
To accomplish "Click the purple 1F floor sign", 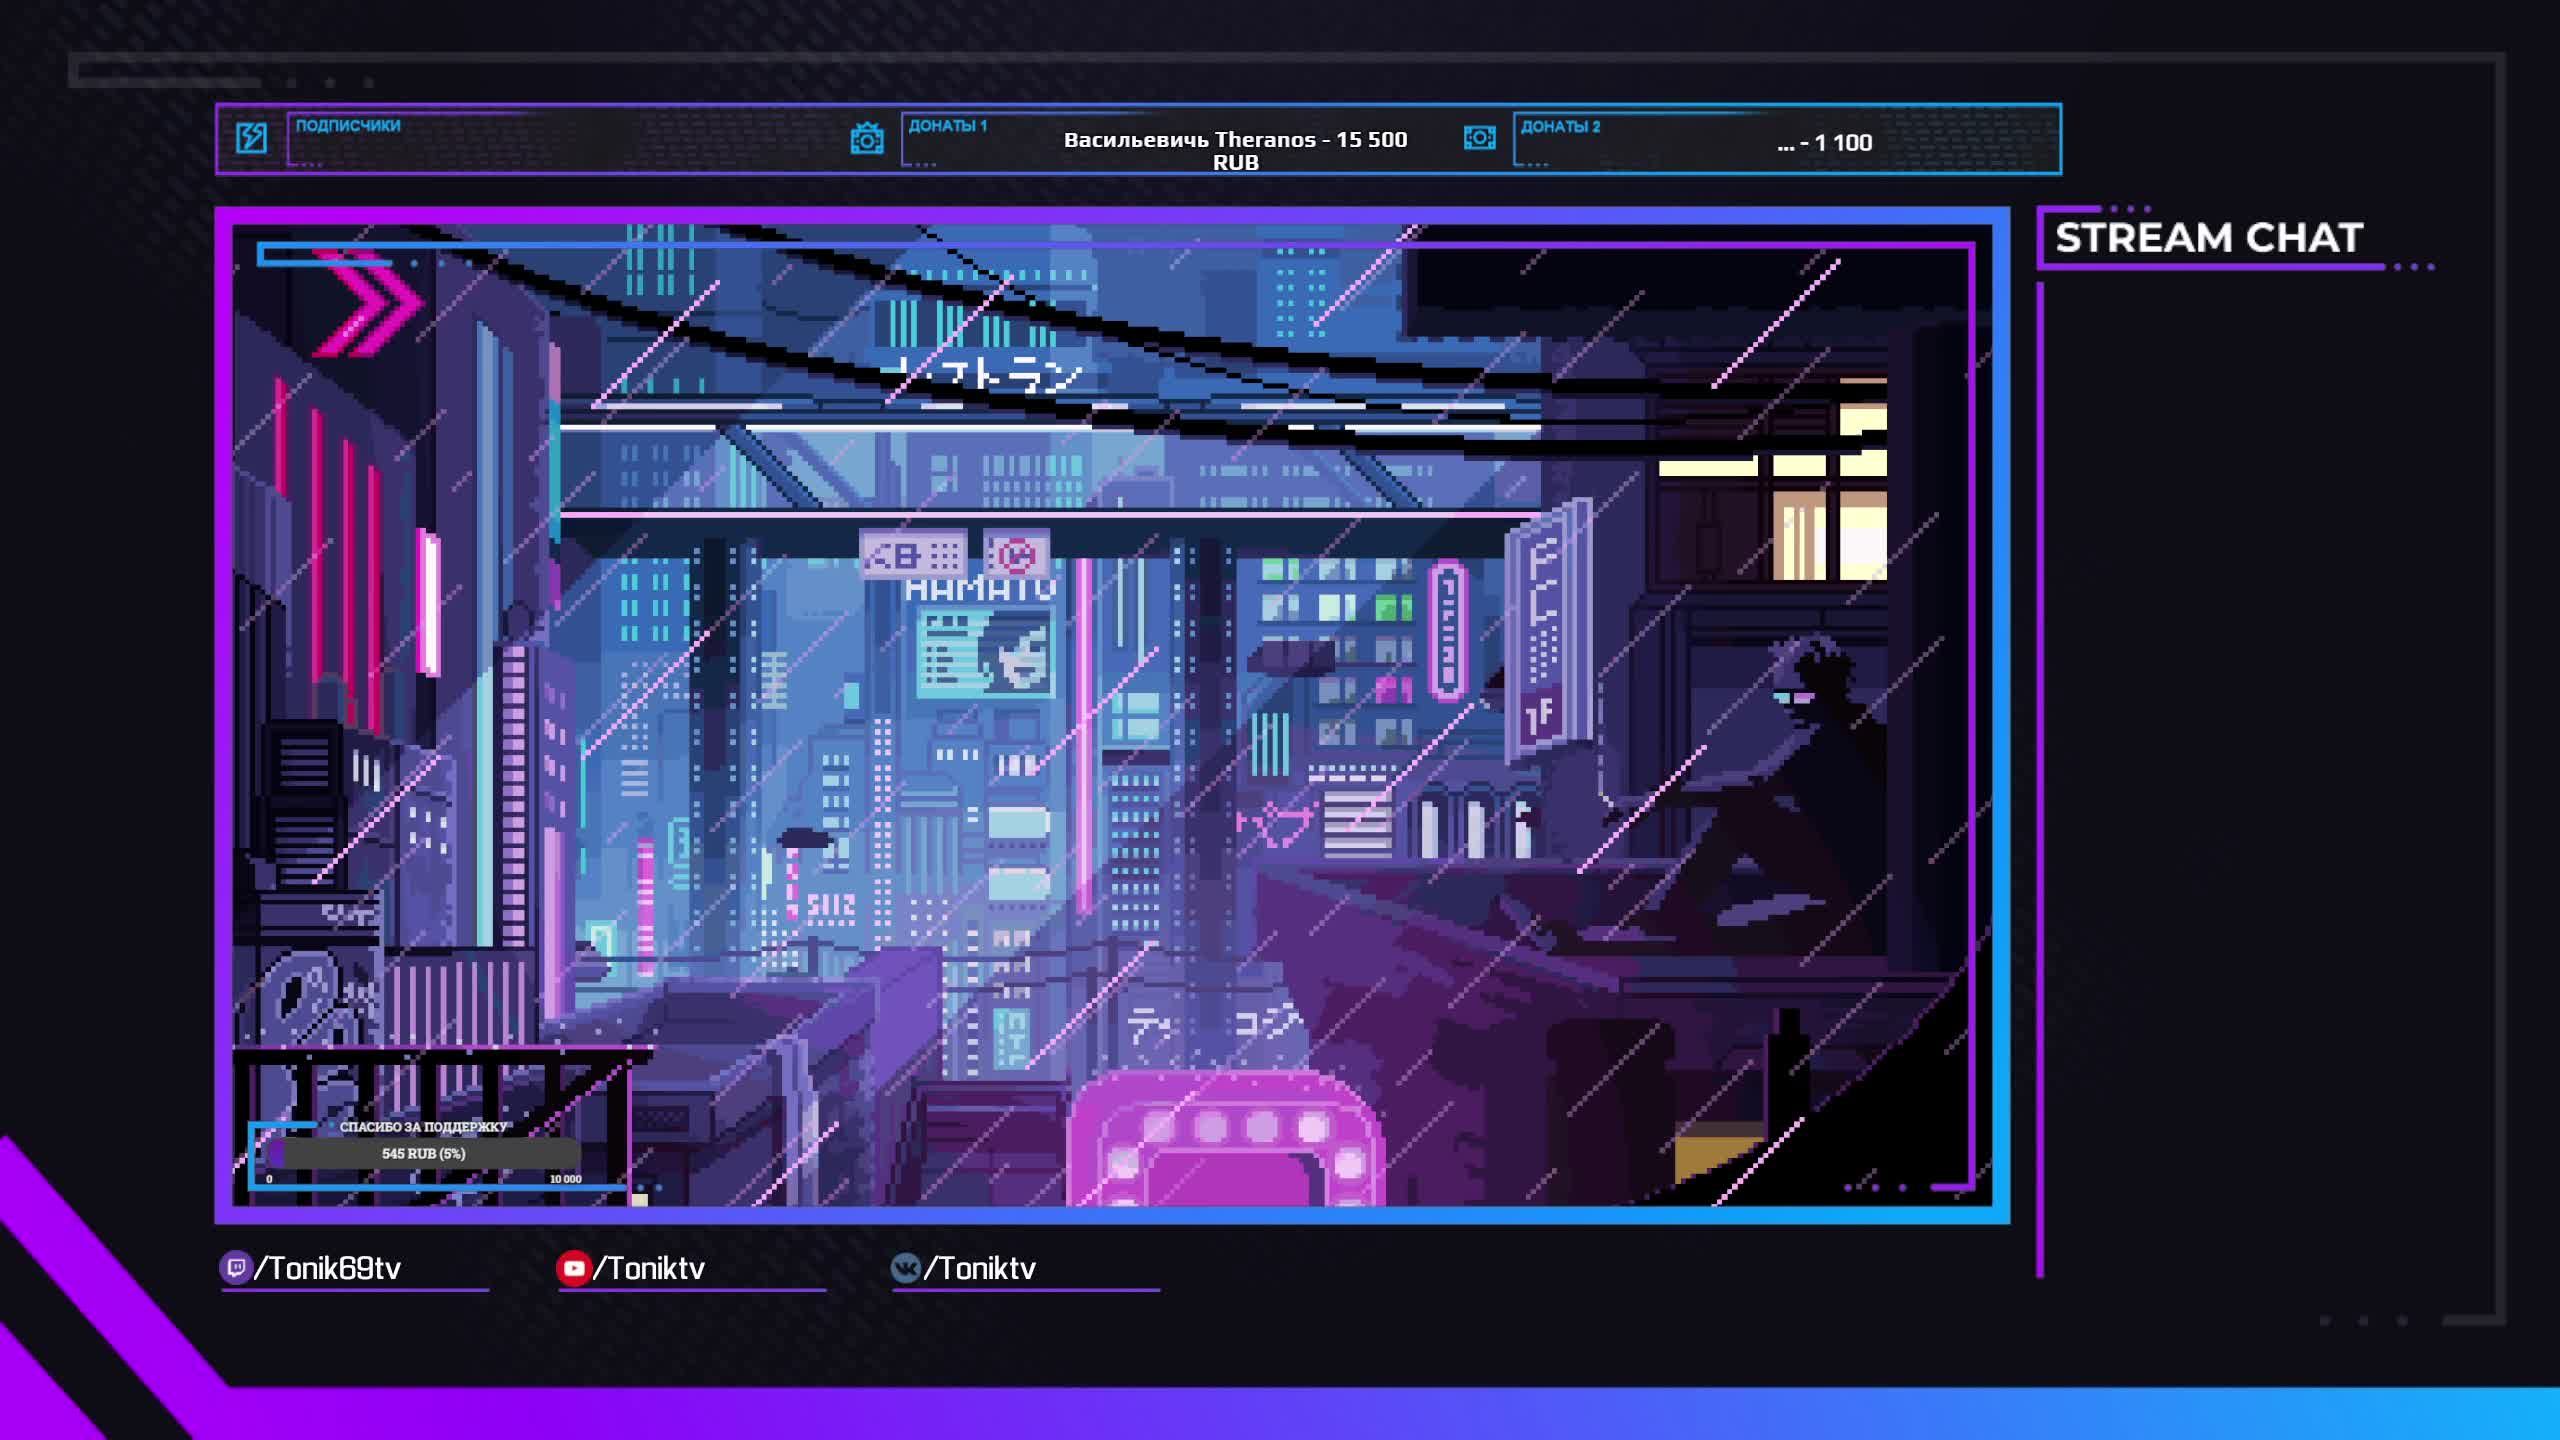I will click(x=1540, y=715).
